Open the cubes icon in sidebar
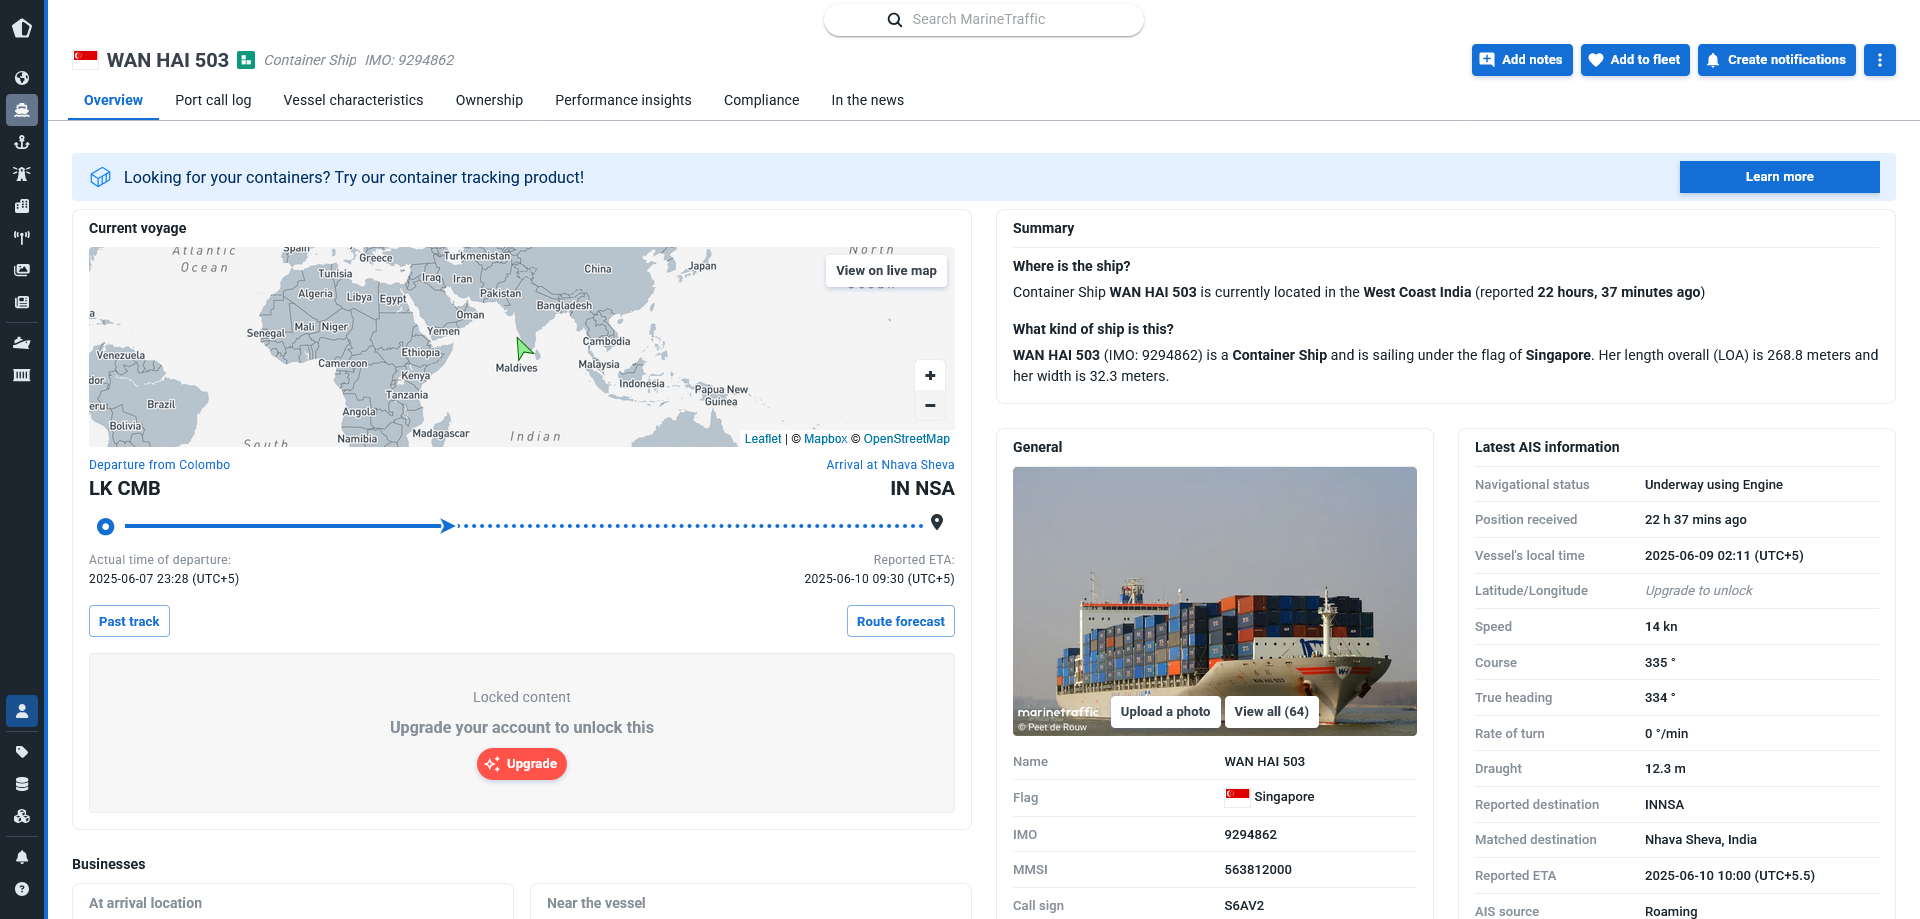 pyautogui.click(x=22, y=816)
